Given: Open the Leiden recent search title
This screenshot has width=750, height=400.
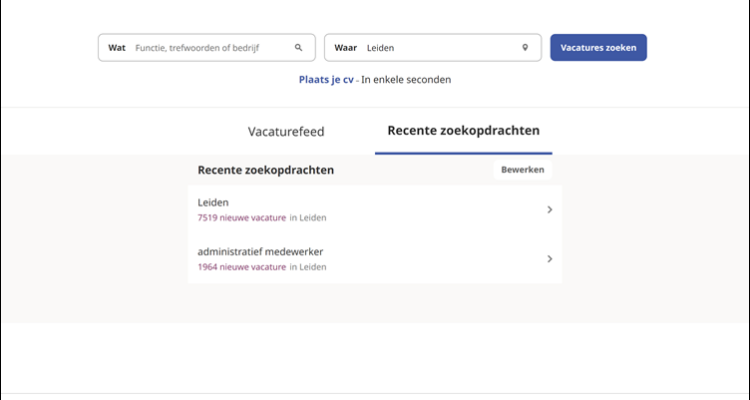Looking at the screenshot, I should pyautogui.click(x=213, y=202).
